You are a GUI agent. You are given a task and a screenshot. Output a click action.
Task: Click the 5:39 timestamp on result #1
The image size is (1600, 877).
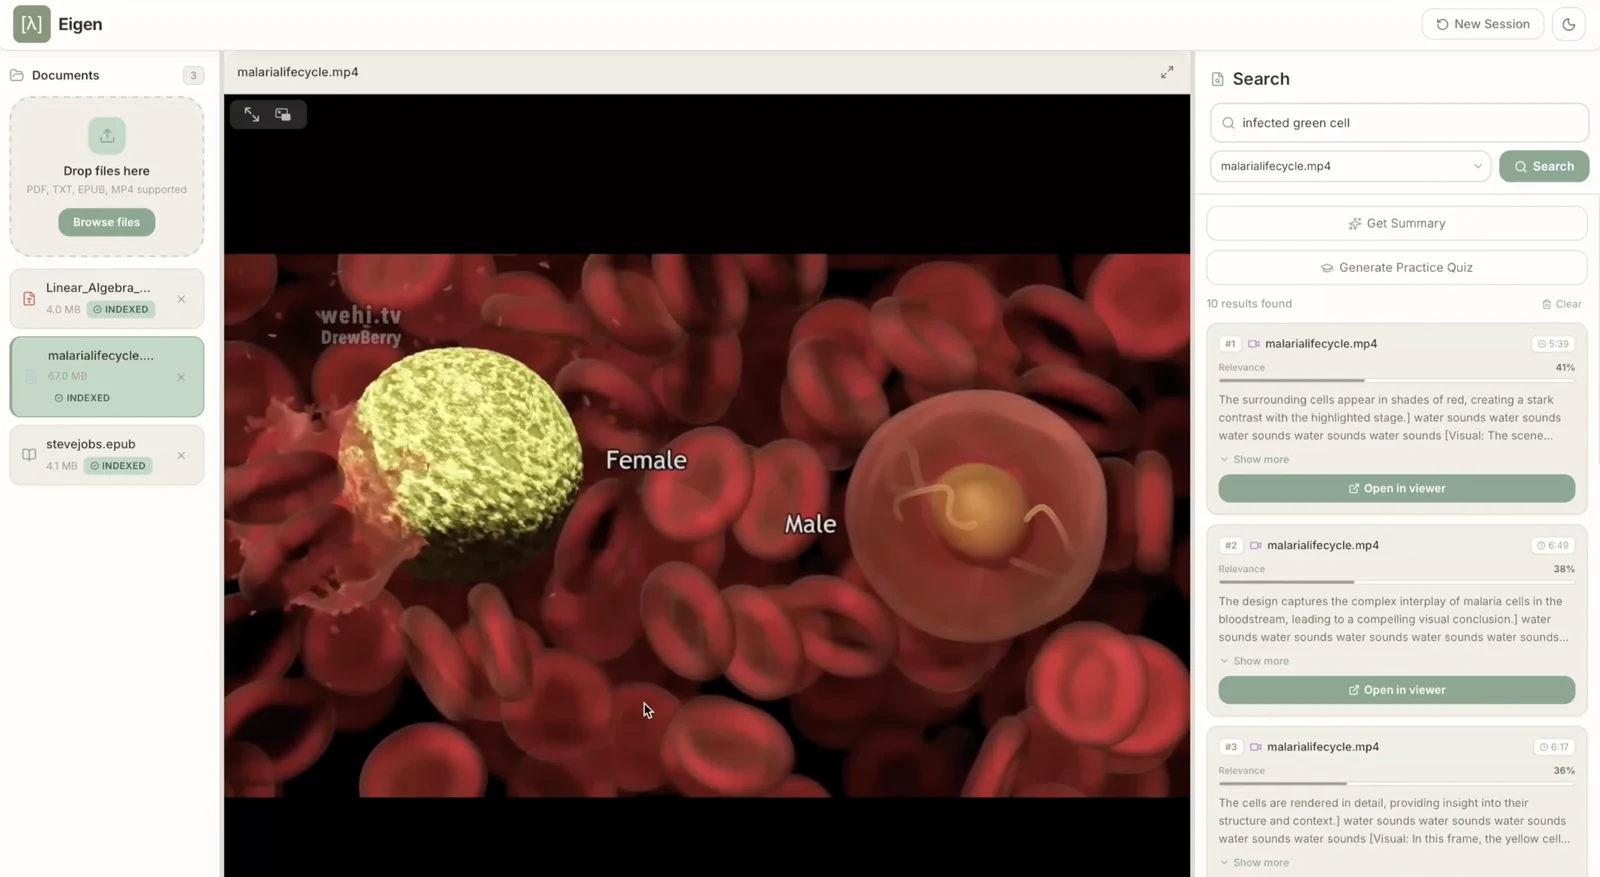(1553, 343)
